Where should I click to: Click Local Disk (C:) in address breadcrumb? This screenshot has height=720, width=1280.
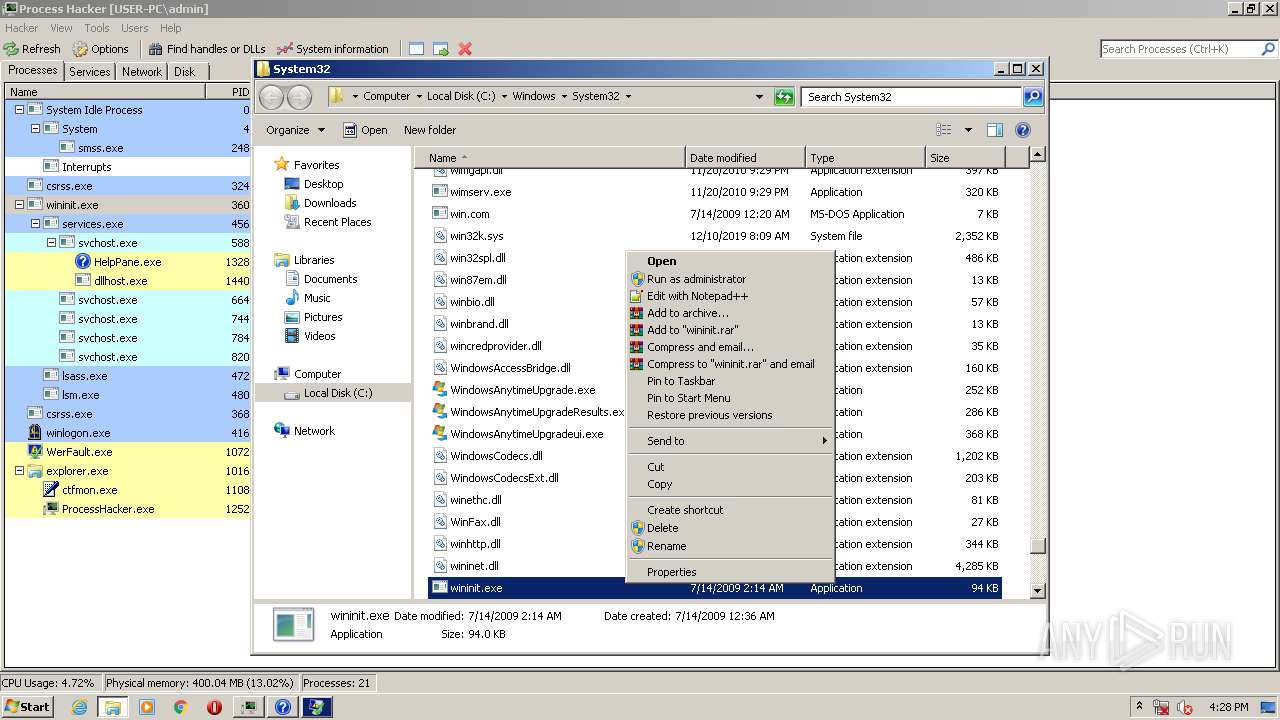461,96
